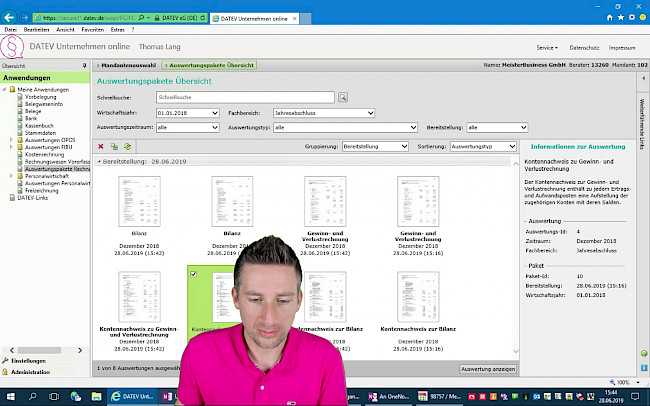Click the magnifier icon beside Schnellsuche
Screen dimensions: 650x406
point(342,97)
